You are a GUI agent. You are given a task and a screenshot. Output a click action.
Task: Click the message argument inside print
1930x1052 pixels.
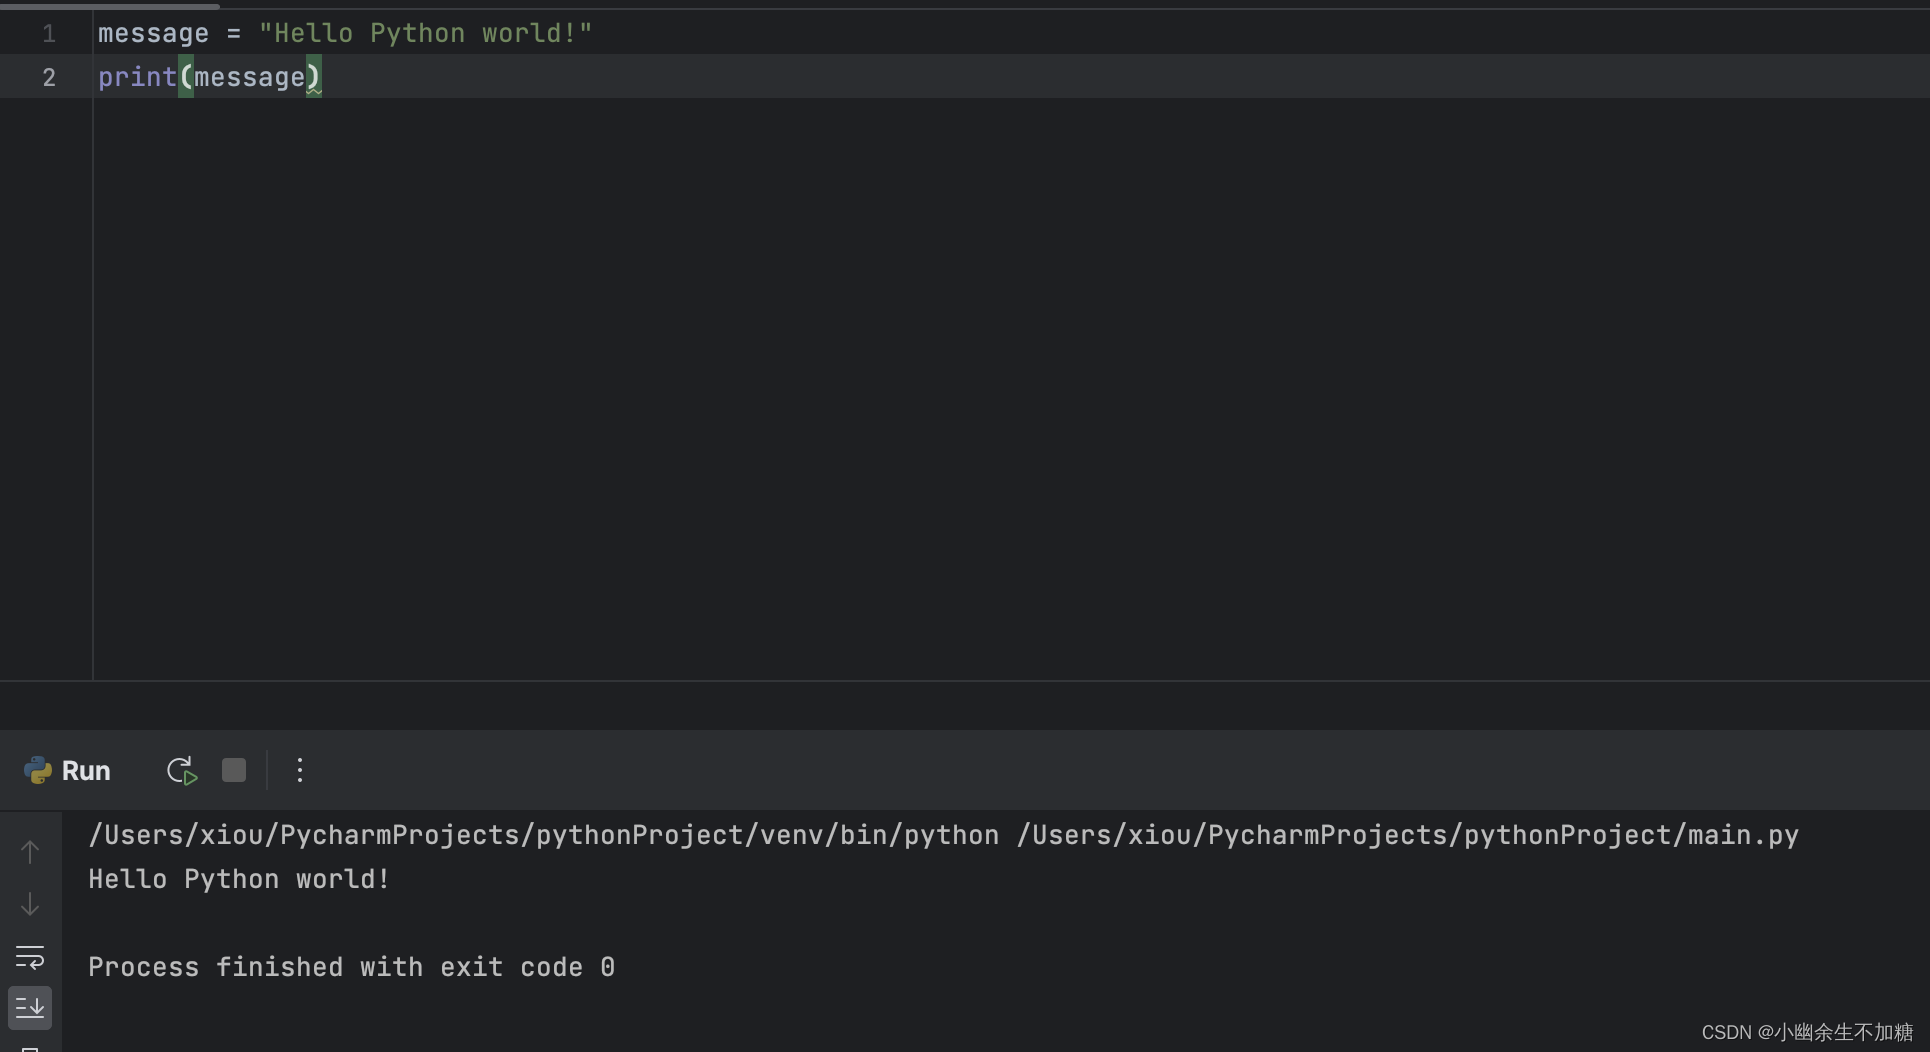click(249, 77)
